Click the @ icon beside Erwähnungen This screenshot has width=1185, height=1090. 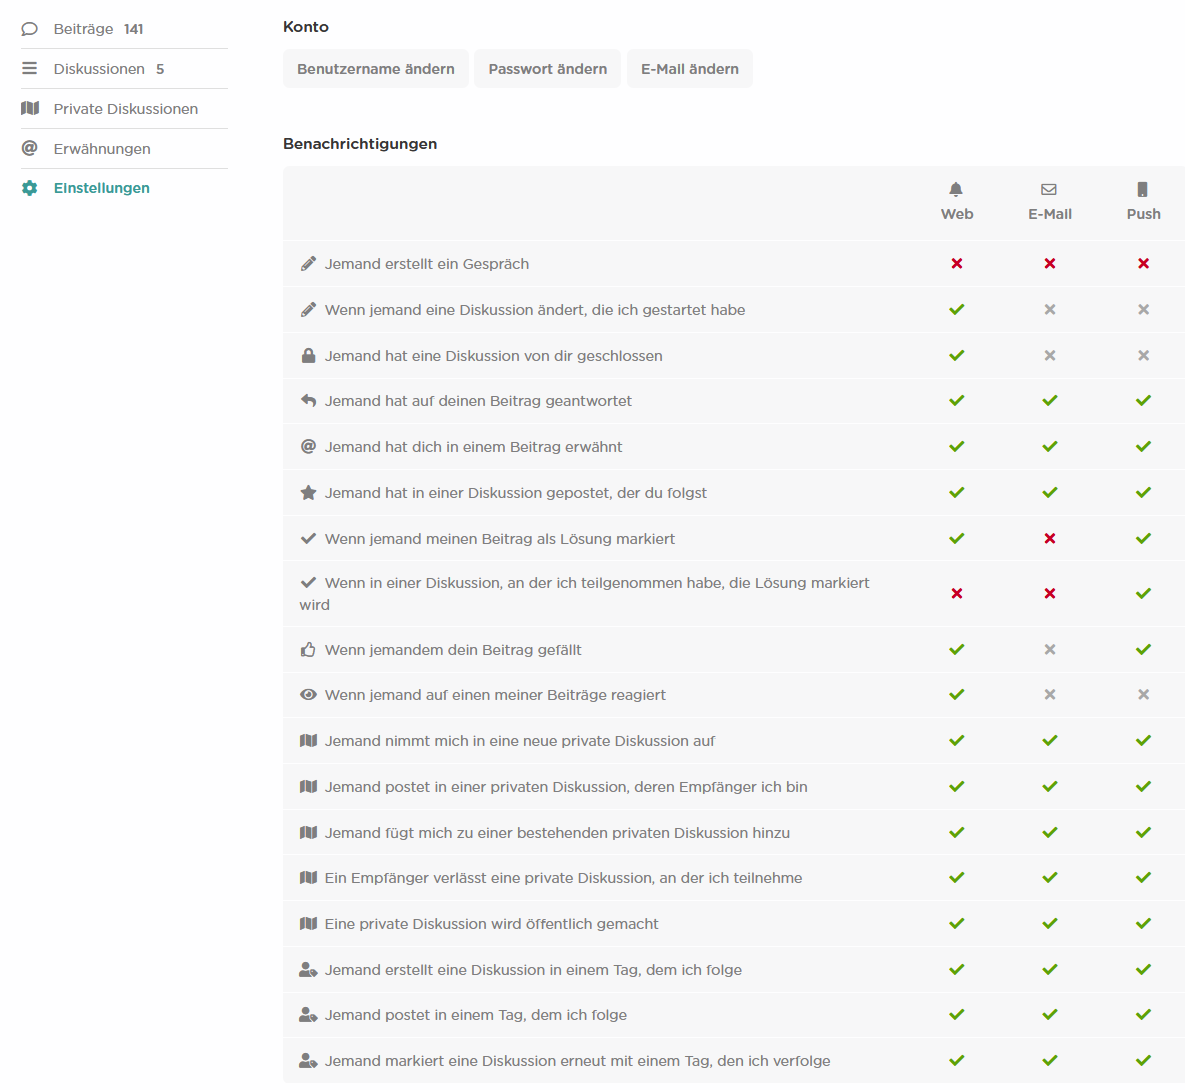point(30,148)
